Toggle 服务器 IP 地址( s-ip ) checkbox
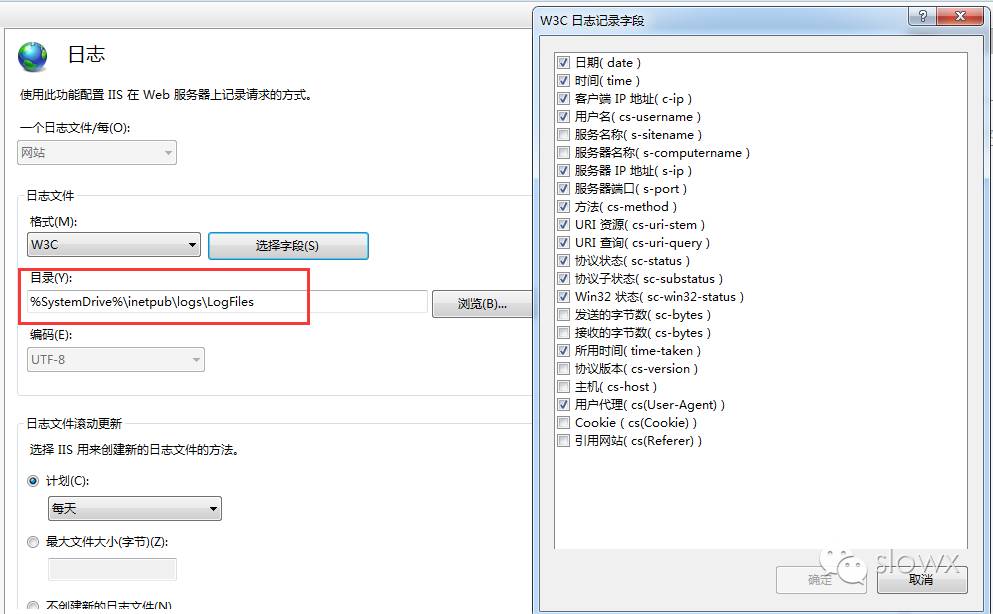 coord(563,170)
